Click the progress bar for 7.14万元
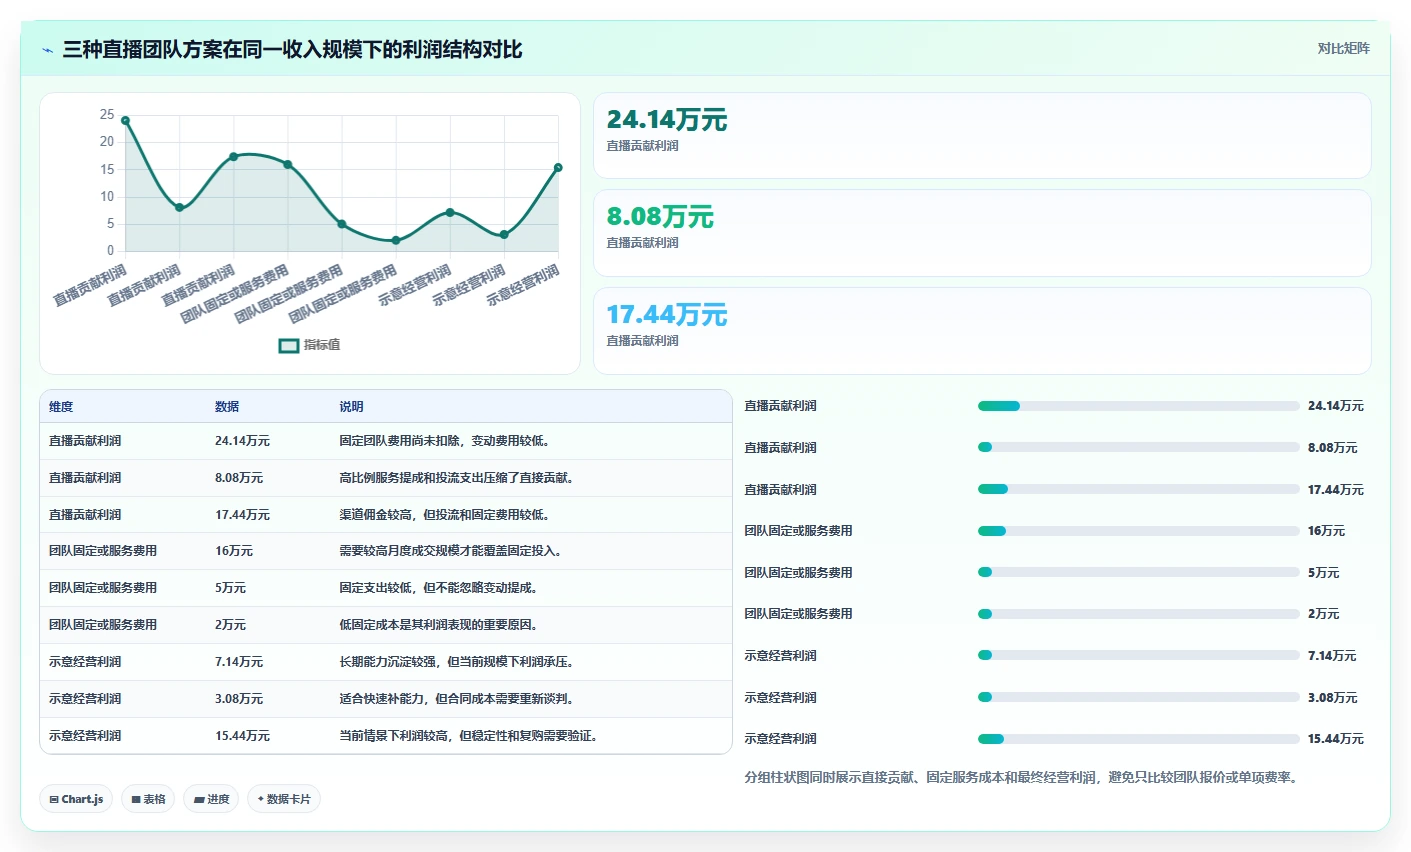 tap(1138, 656)
